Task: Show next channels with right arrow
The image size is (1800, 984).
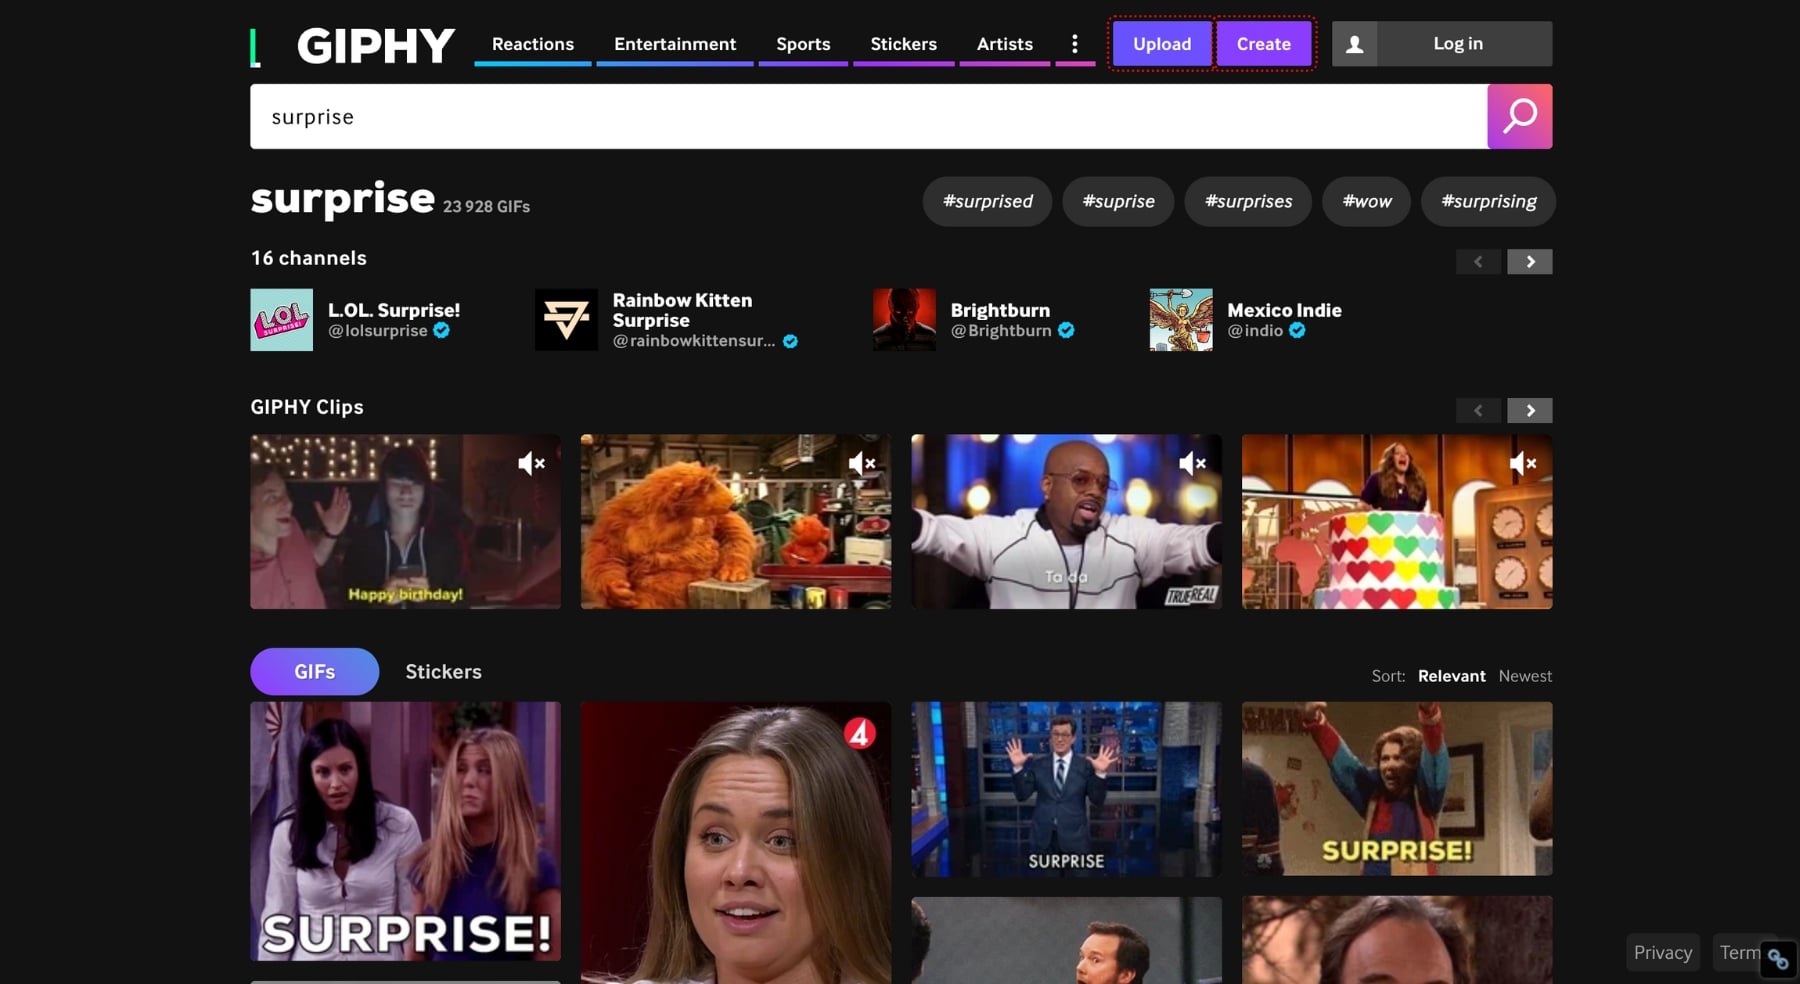Action: (x=1530, y=262)
